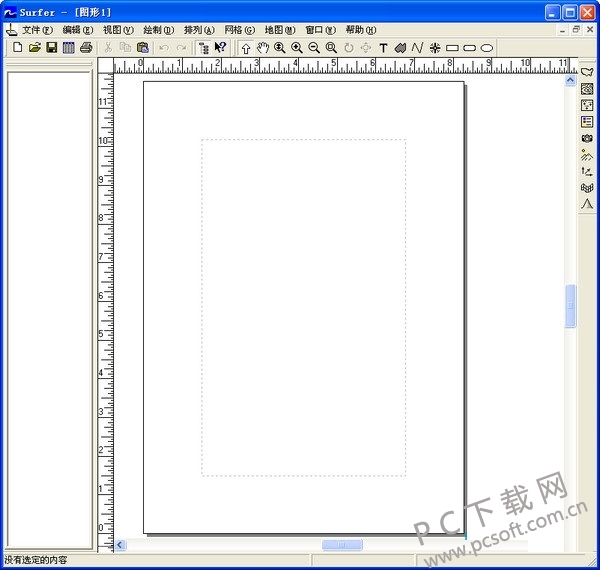
Task: Open the 帮助(H) menu
Action: click(361, 30)
